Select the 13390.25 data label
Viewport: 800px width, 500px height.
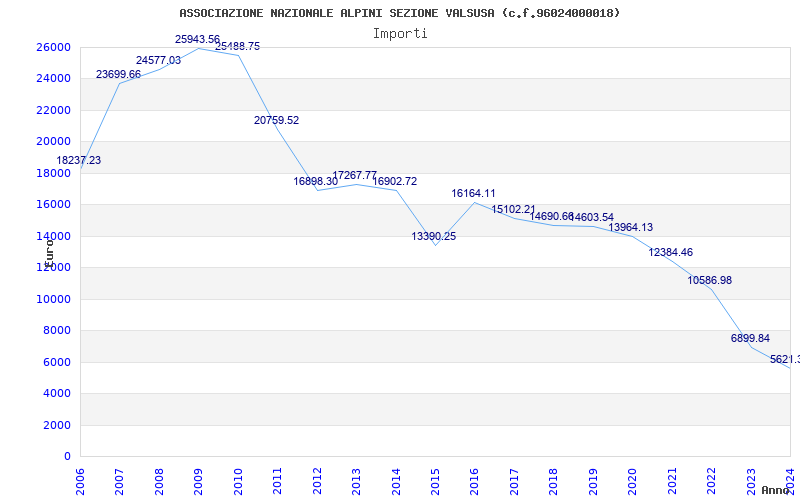point(434,236)
